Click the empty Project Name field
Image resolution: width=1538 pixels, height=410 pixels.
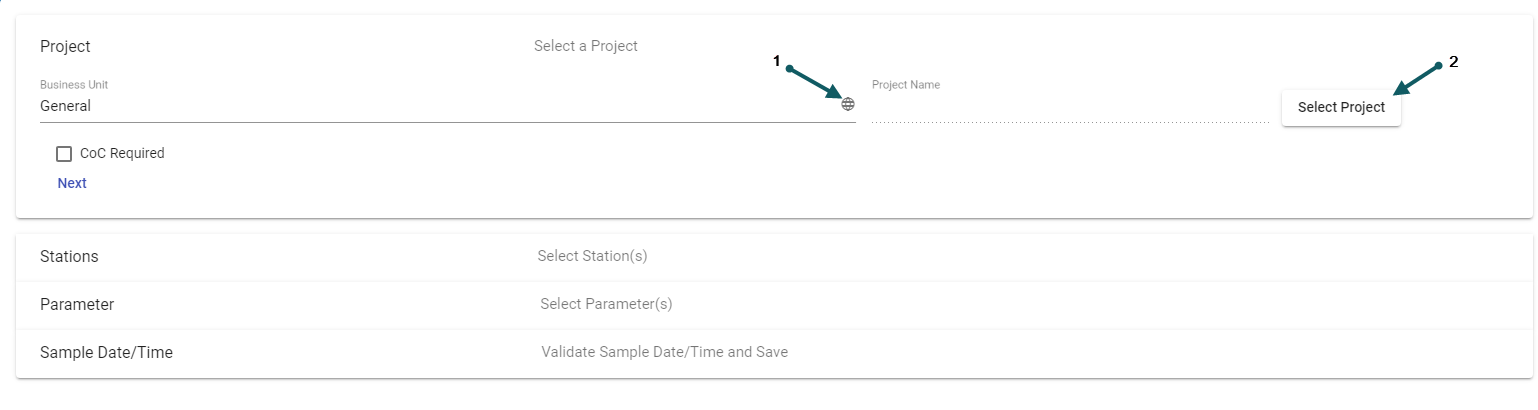pos(1070,108)
